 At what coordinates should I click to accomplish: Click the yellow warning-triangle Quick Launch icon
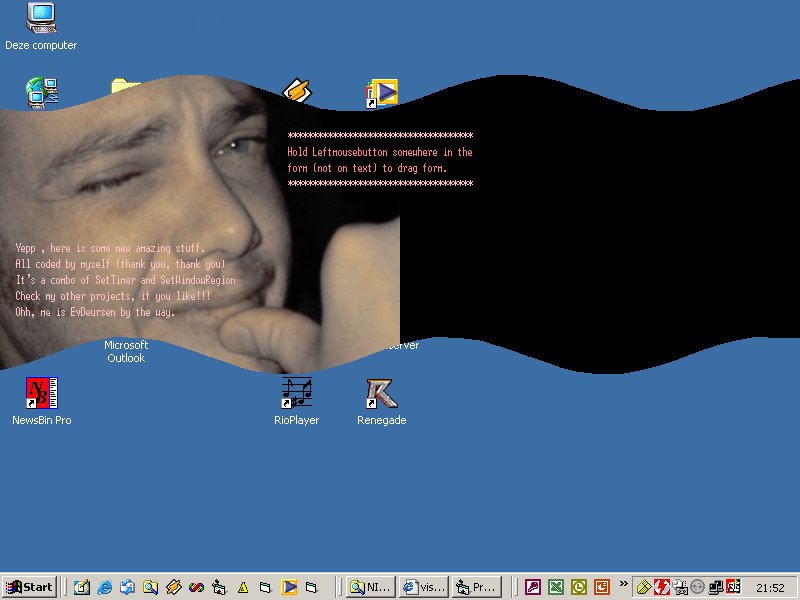coord(243,587)
